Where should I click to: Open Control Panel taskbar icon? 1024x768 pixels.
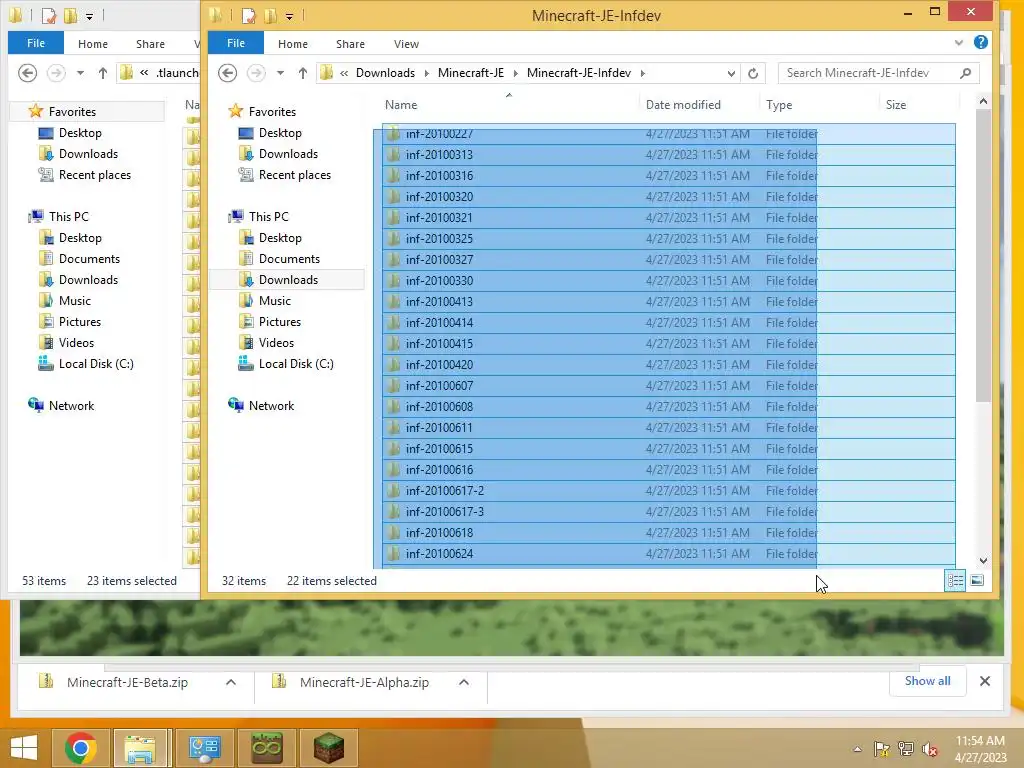click(204, 748)
